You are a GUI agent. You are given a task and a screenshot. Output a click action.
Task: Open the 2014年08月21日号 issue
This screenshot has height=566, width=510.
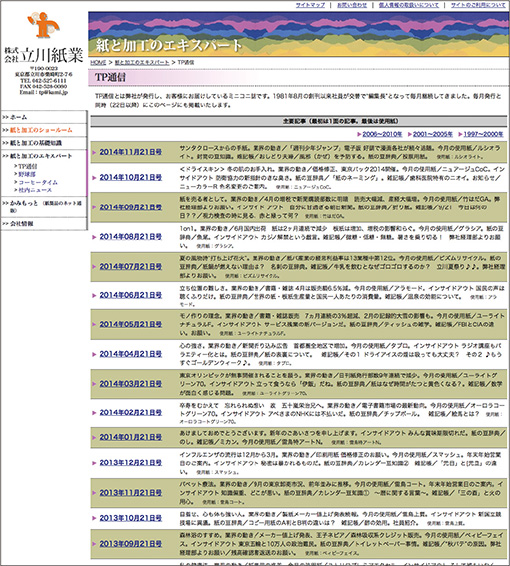click(131, 237)
